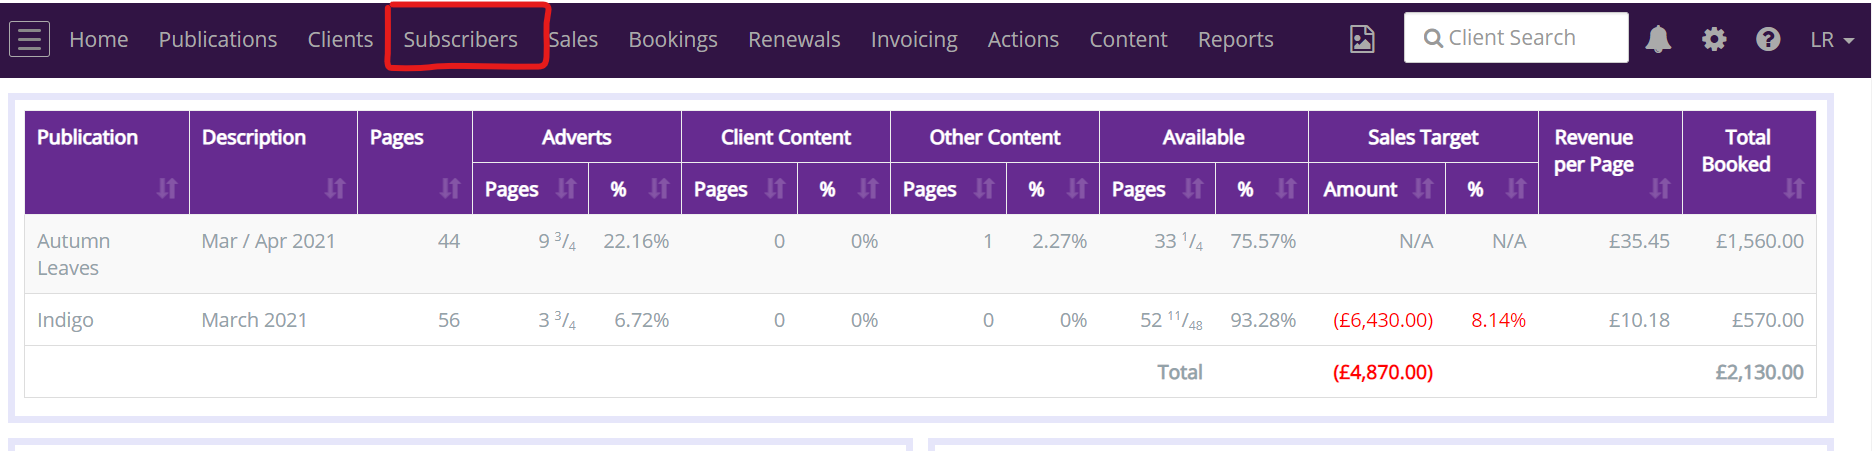This screenshot has height=451, width=1872.
Task: Sort table by Publication column
Action: tap(166, 188)
